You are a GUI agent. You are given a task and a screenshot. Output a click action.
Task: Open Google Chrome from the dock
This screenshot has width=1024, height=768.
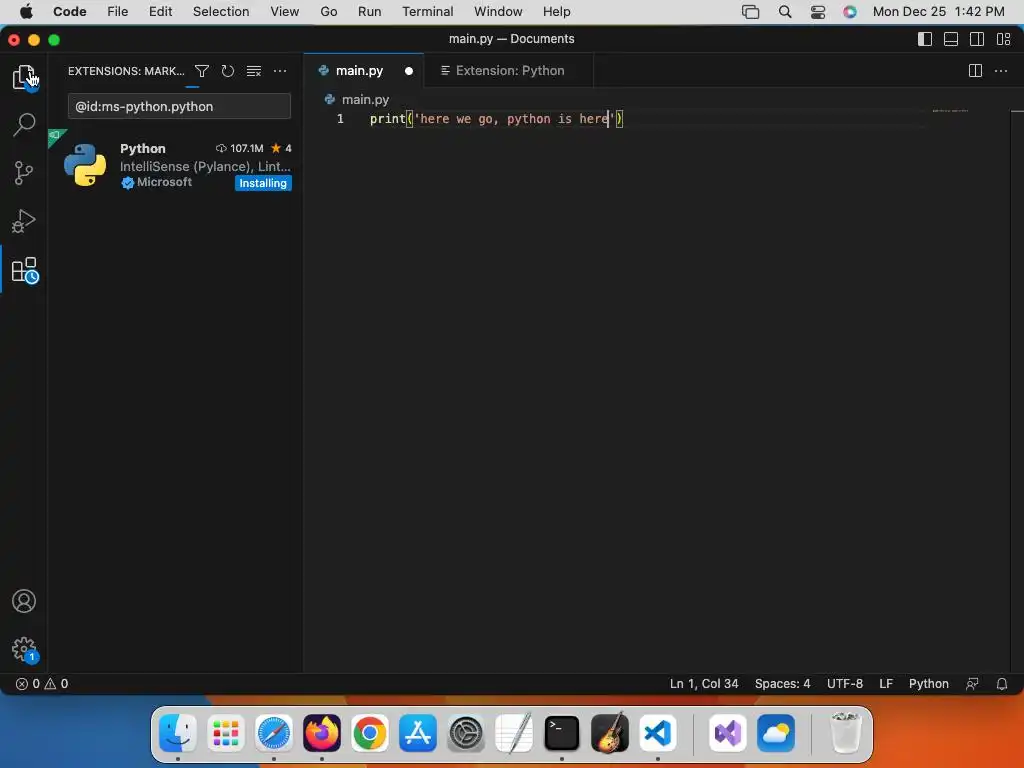coord(370,733)
